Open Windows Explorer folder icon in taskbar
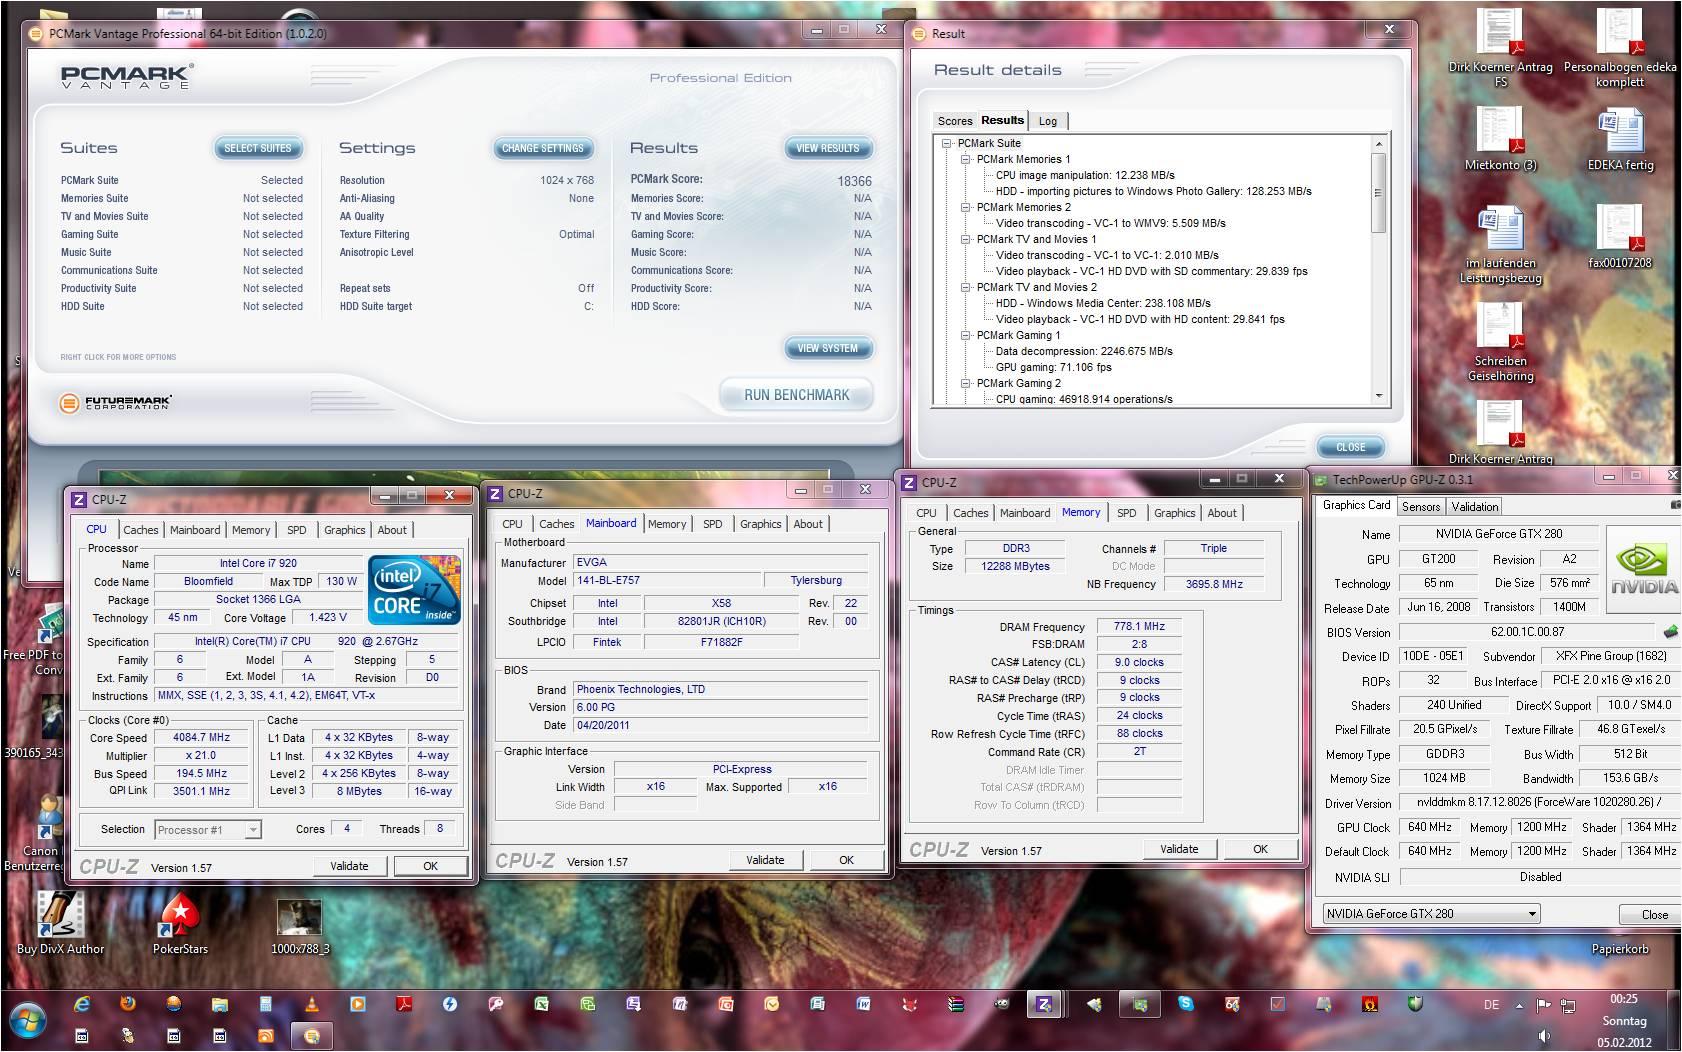The image size is (1682, 1052). 220,1004
